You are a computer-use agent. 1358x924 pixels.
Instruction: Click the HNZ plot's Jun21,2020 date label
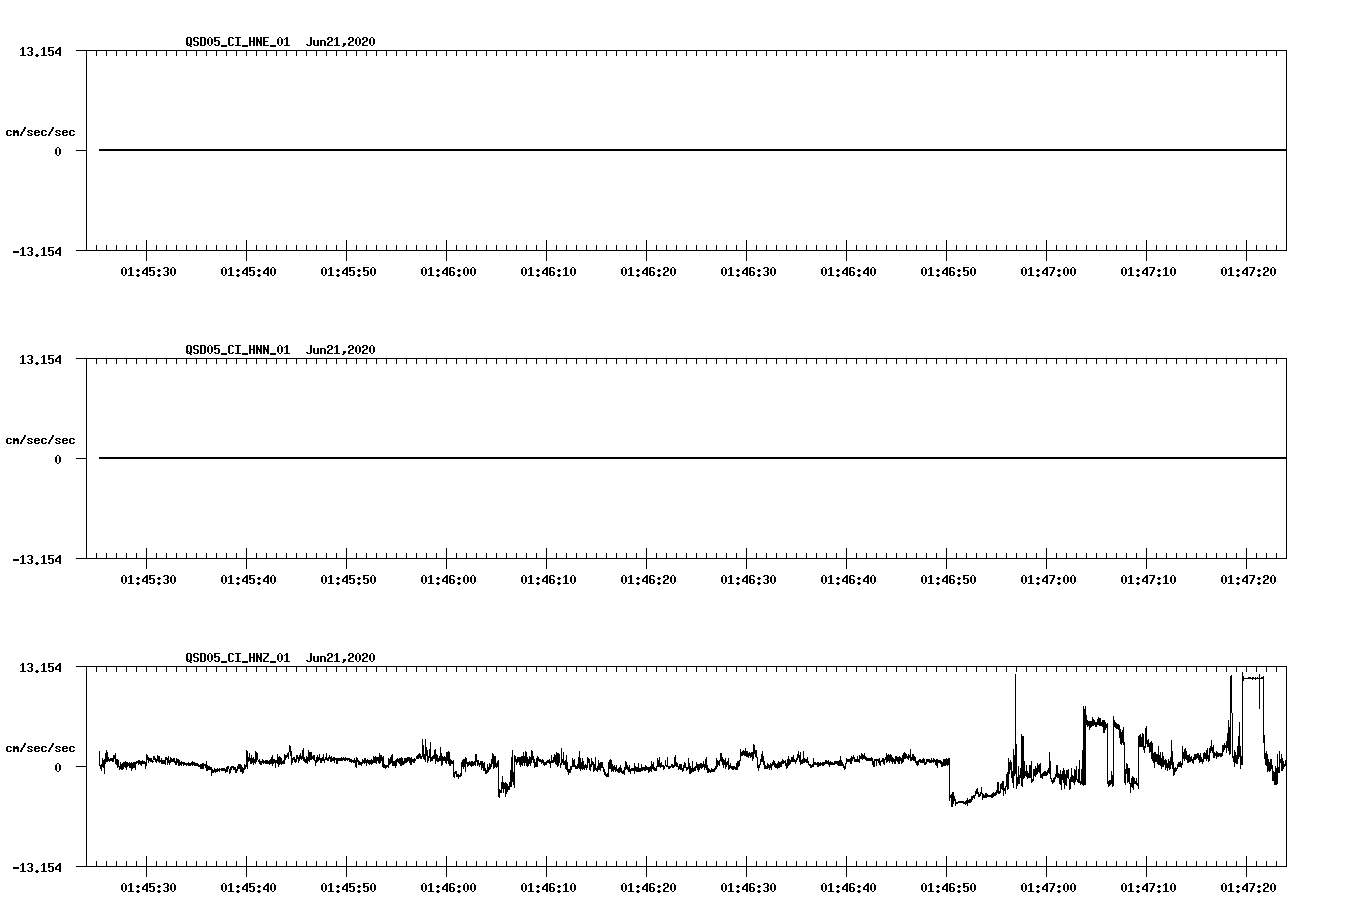pos(341,658)
